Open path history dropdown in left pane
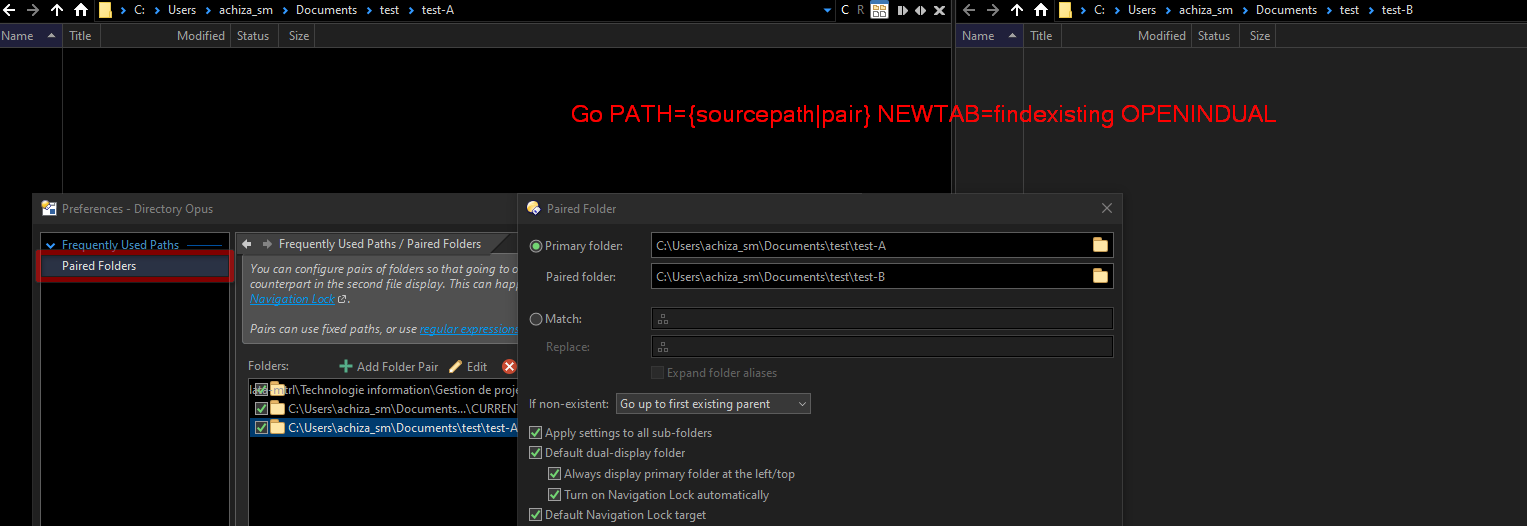Screen dimensions: 1527x526 pos(827,10)
